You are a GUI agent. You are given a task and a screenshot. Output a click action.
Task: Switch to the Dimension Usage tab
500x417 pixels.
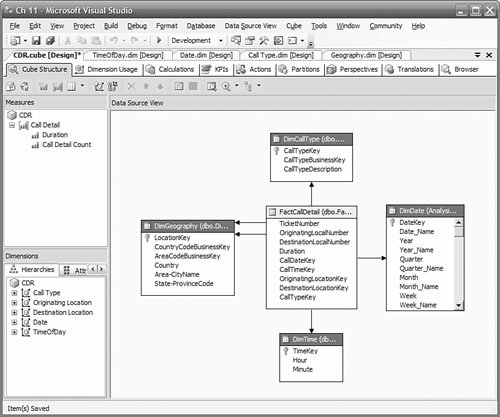coord(107,69)
